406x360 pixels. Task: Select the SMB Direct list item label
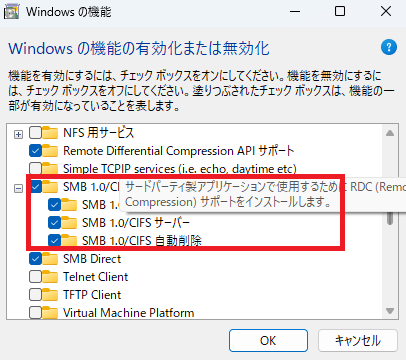tap(92, 259)
